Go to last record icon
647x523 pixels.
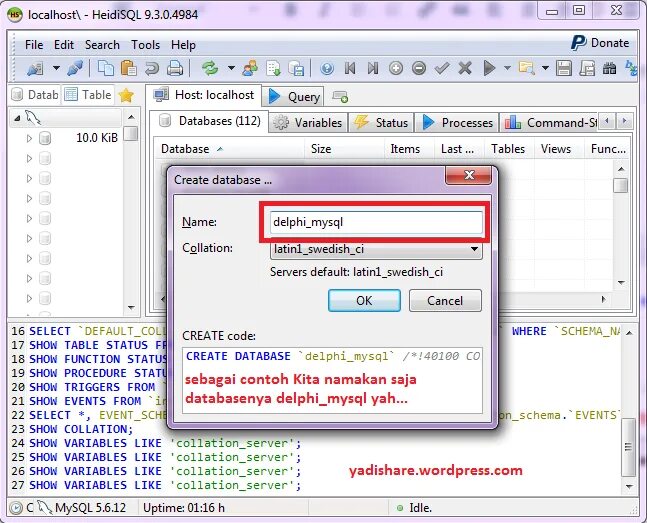pyautogui.click(x=373, y=68)
